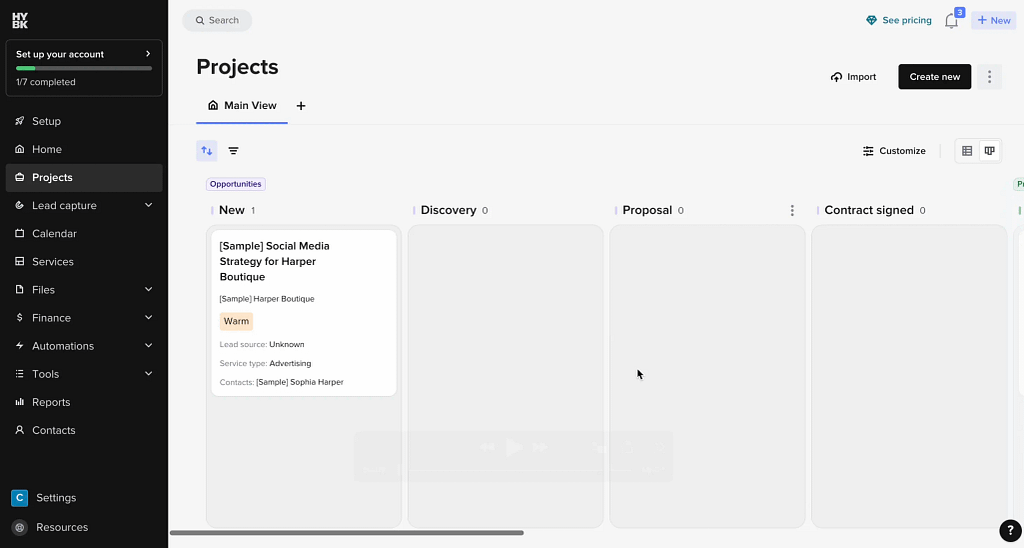
Task: Click the Calendar icon in sidebar
Action: click(x=20, y=233)
